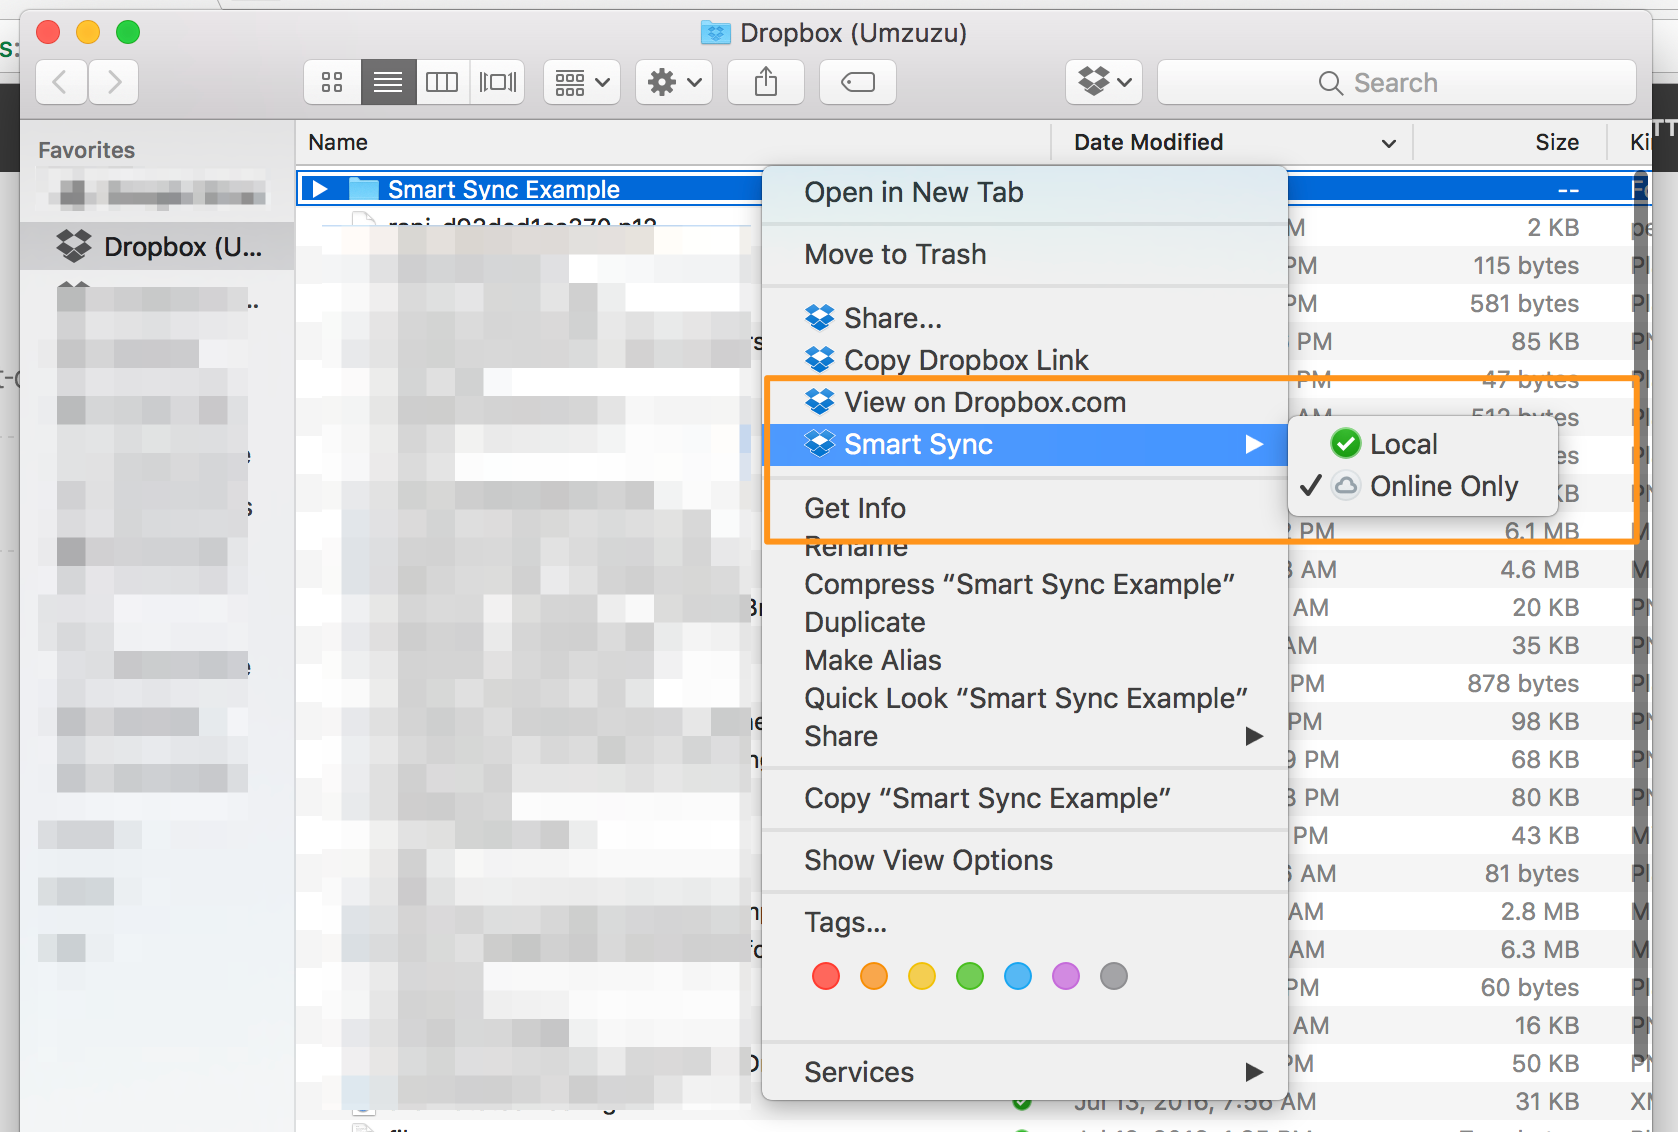Sort by the Size column header

click(1557, 142)
